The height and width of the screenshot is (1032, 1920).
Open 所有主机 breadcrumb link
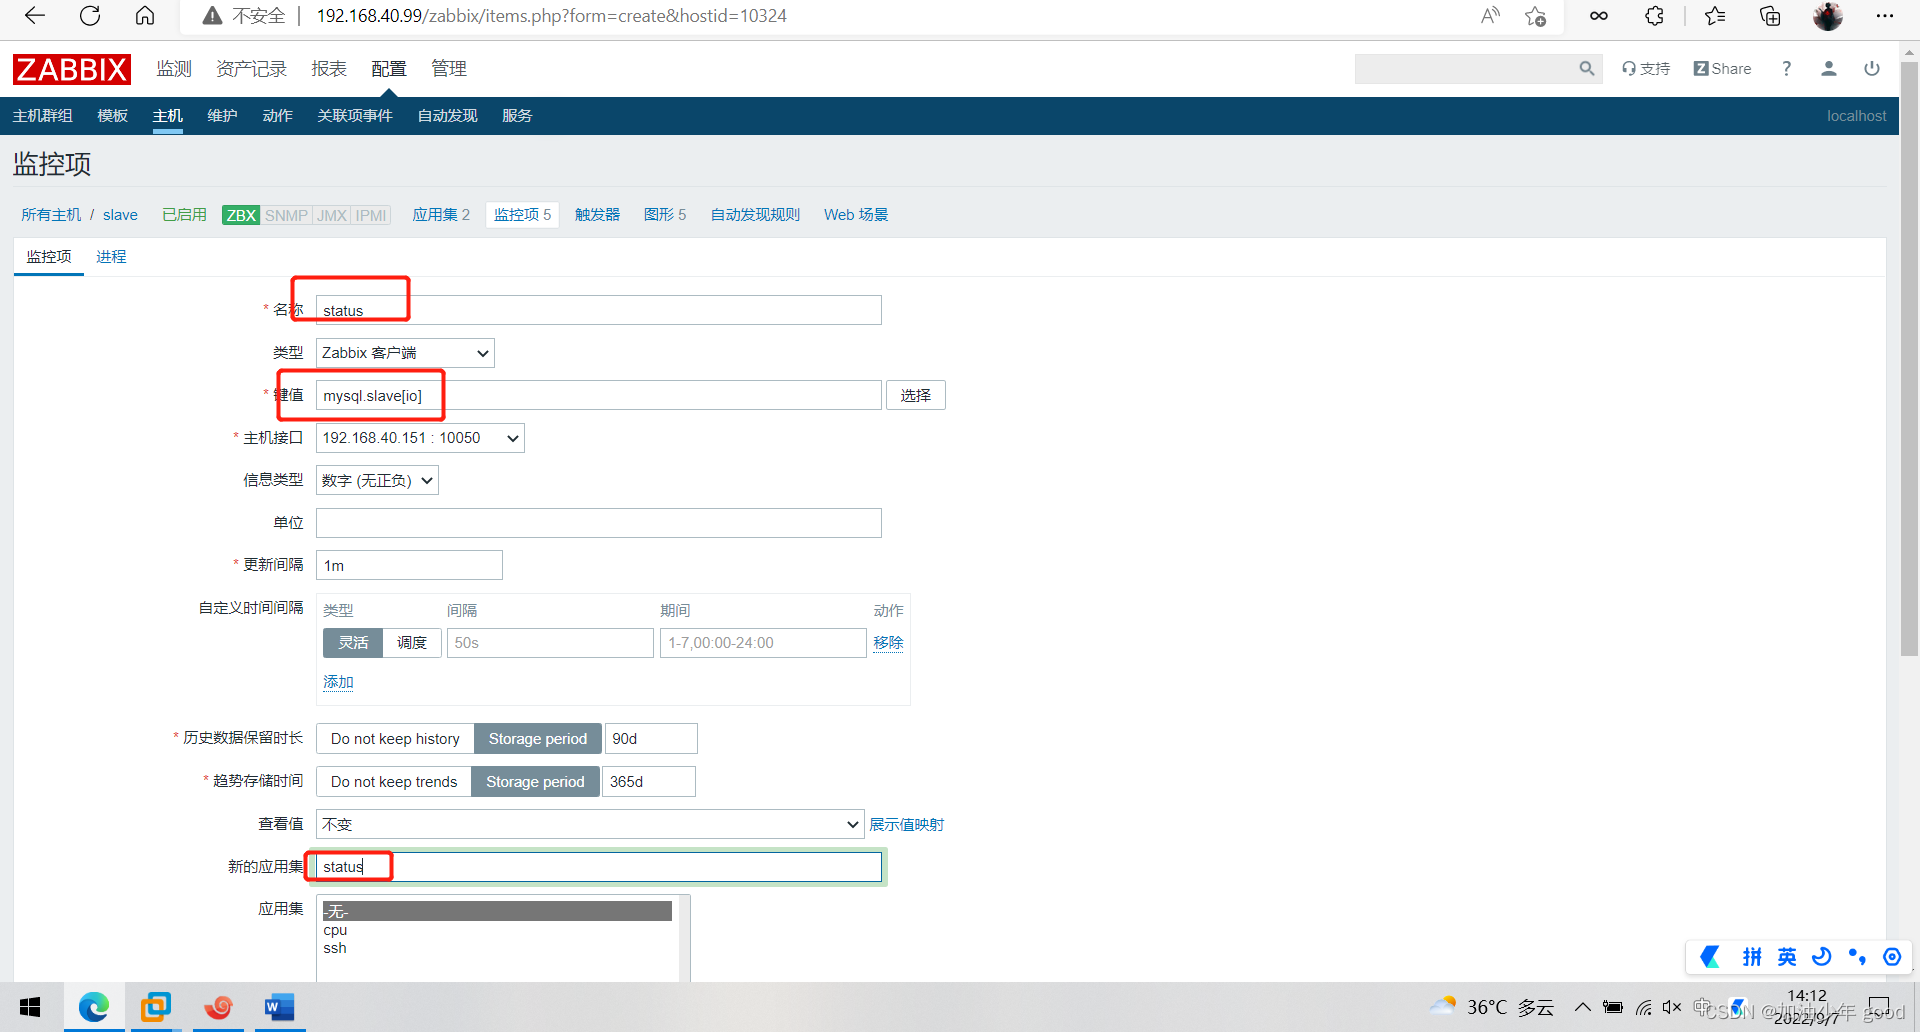click(x=51, y=215)
